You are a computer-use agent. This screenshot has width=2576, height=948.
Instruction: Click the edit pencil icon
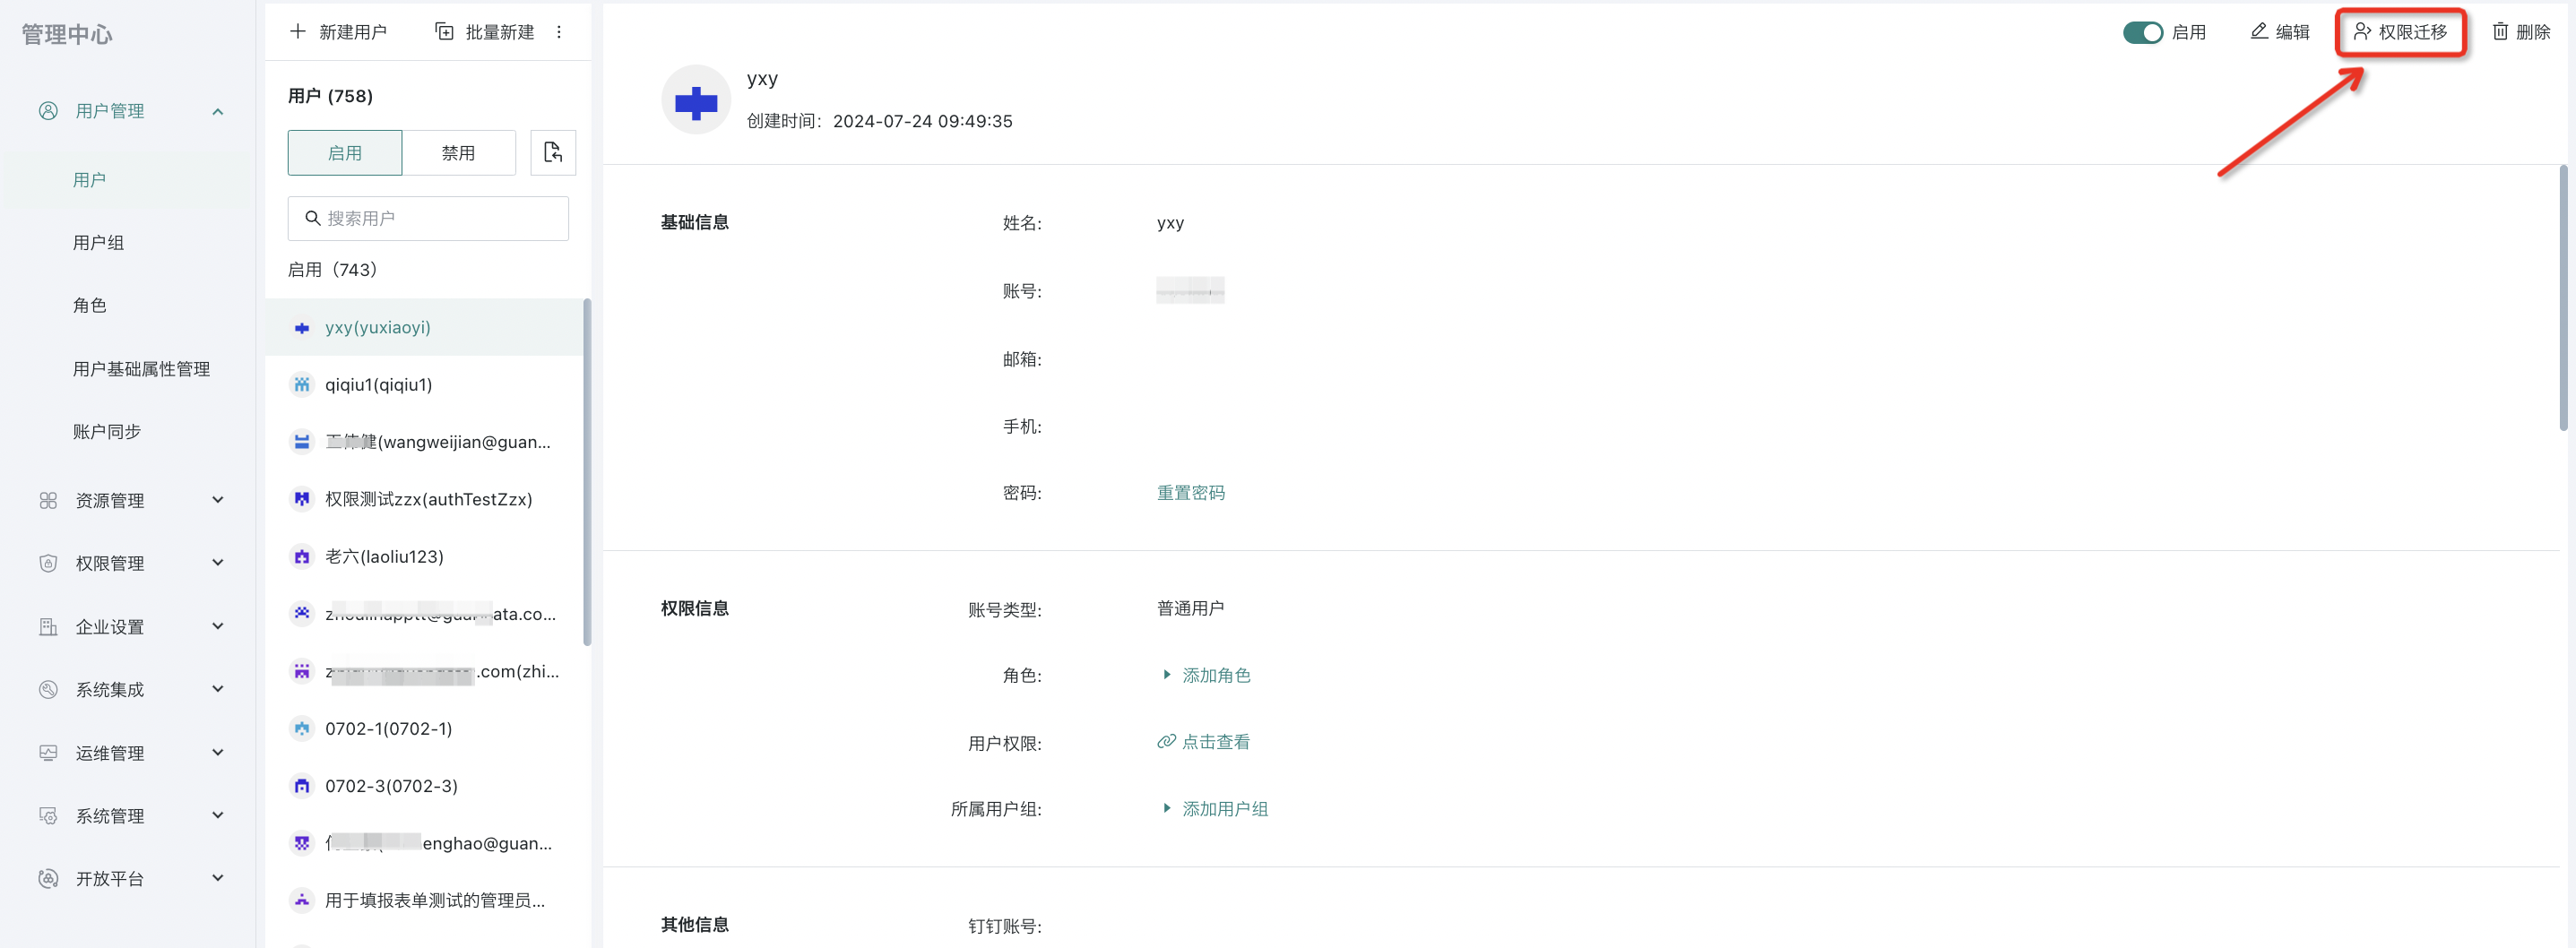pyautogui.click(x=2258, y=32)
